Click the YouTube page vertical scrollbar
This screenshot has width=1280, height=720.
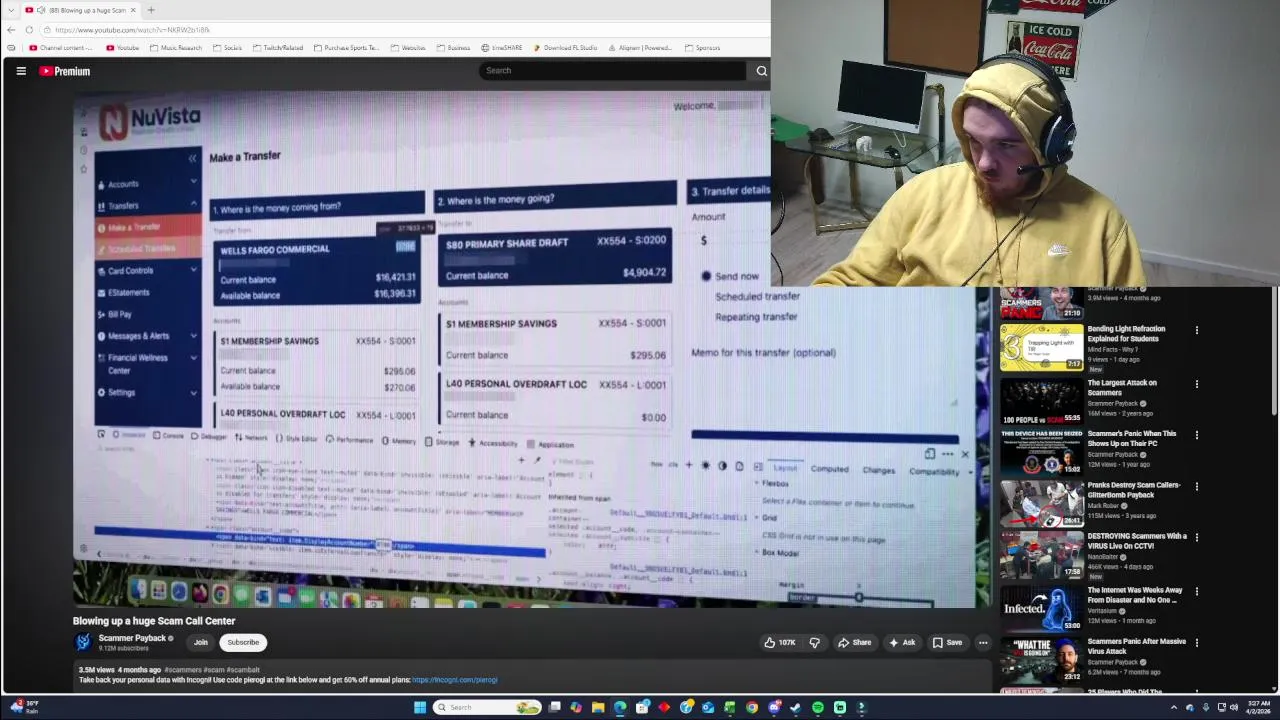[x=1274, y=350]
